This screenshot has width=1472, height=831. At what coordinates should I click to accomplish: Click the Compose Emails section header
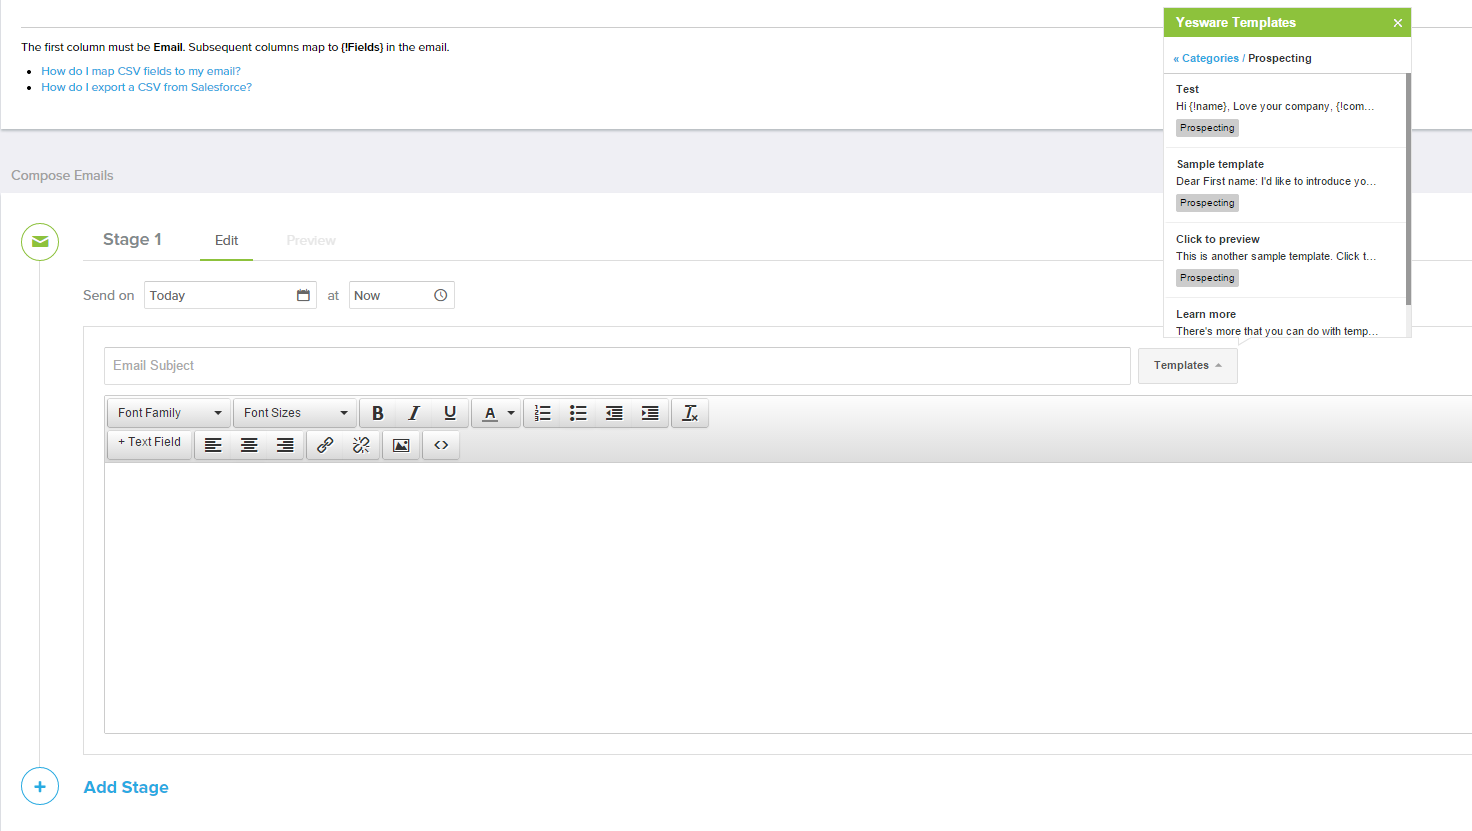62,175
